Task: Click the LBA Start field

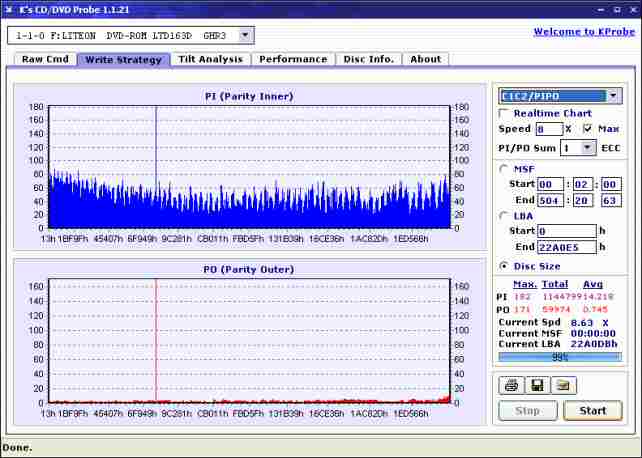Action: click(567, 231)
